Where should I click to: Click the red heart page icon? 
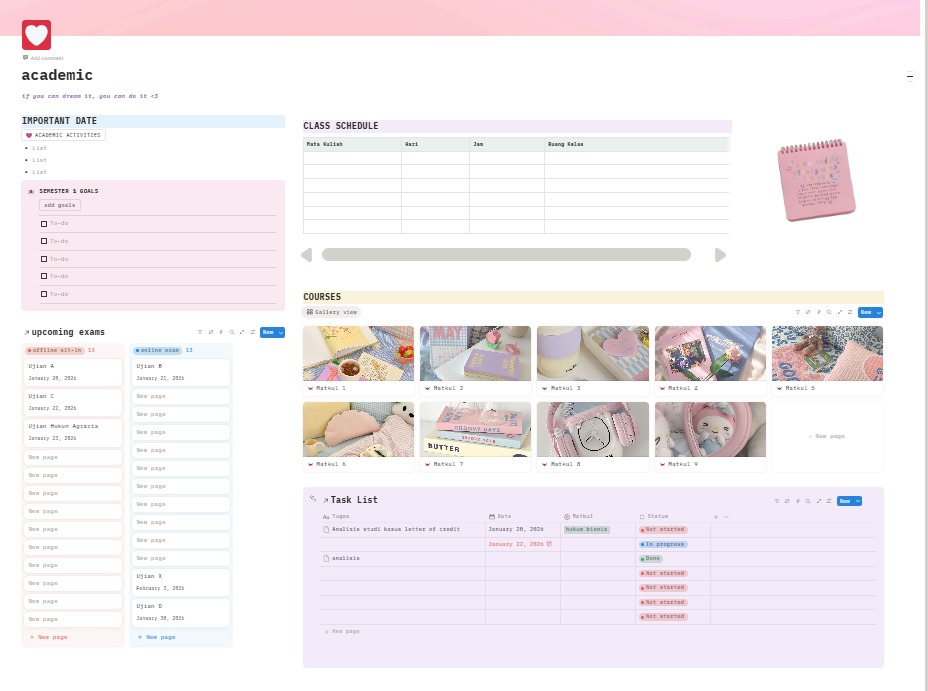[x=36, y=35]
